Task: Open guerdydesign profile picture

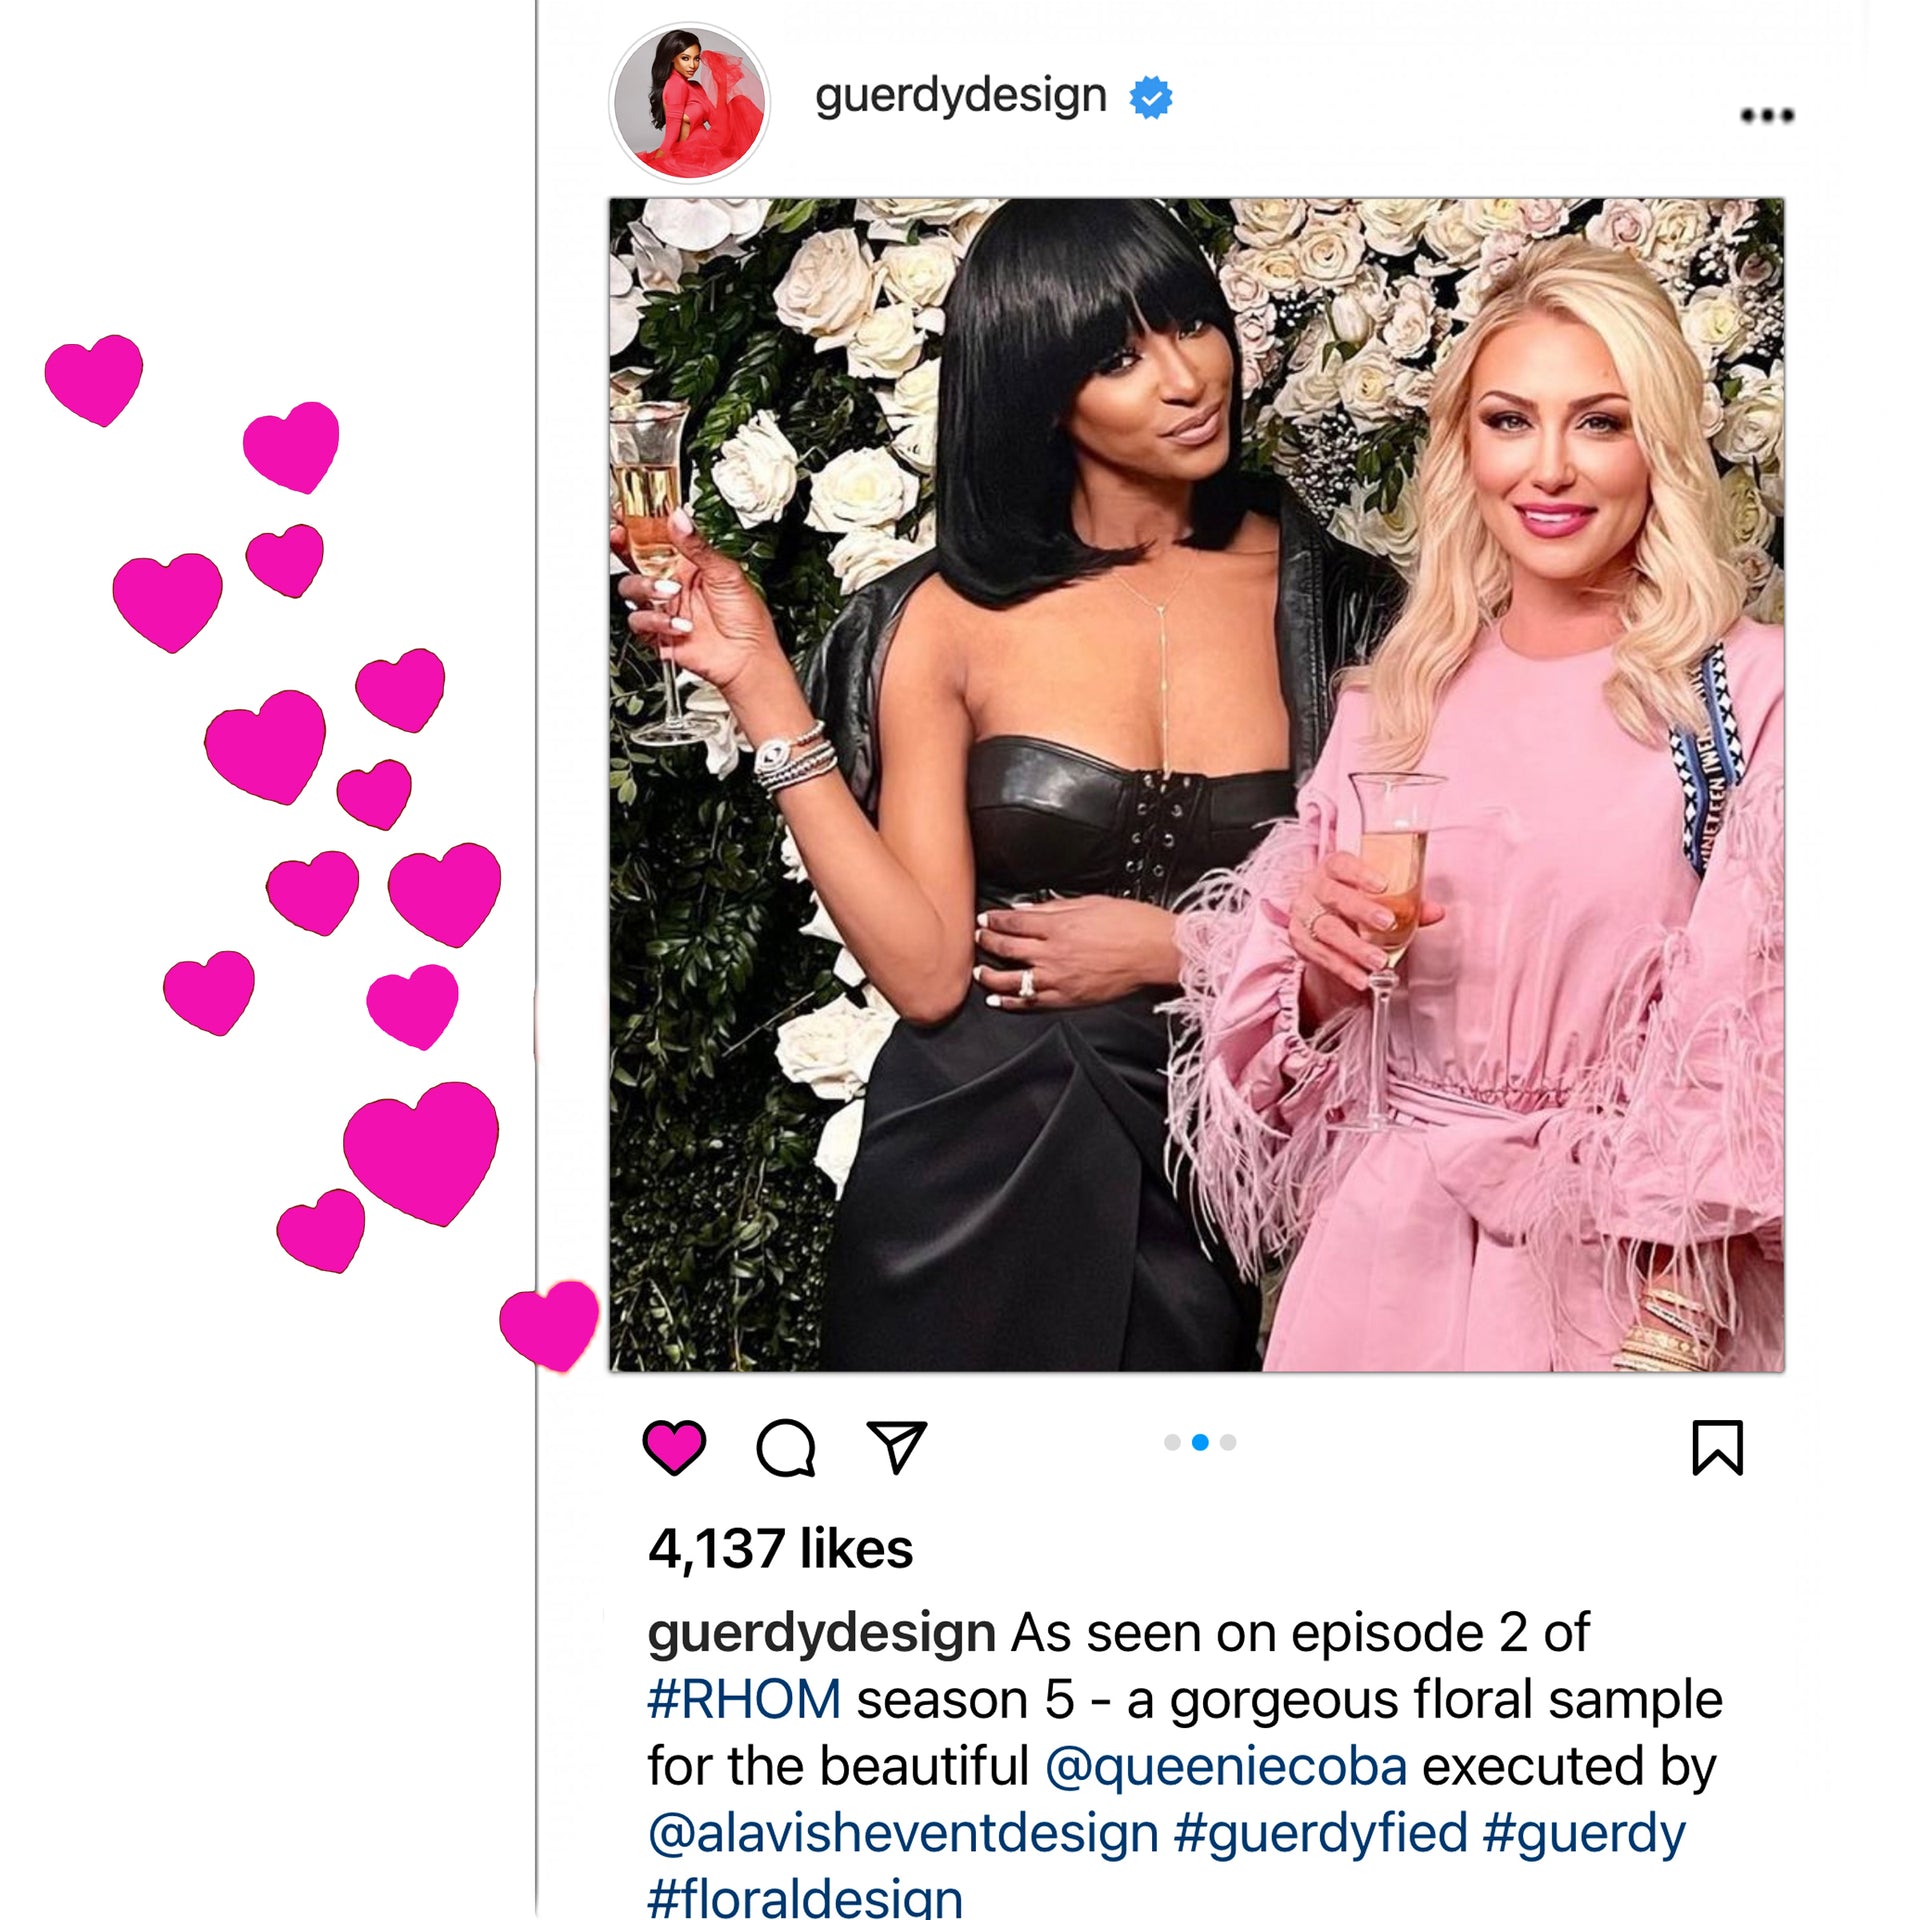Action: 689,102
